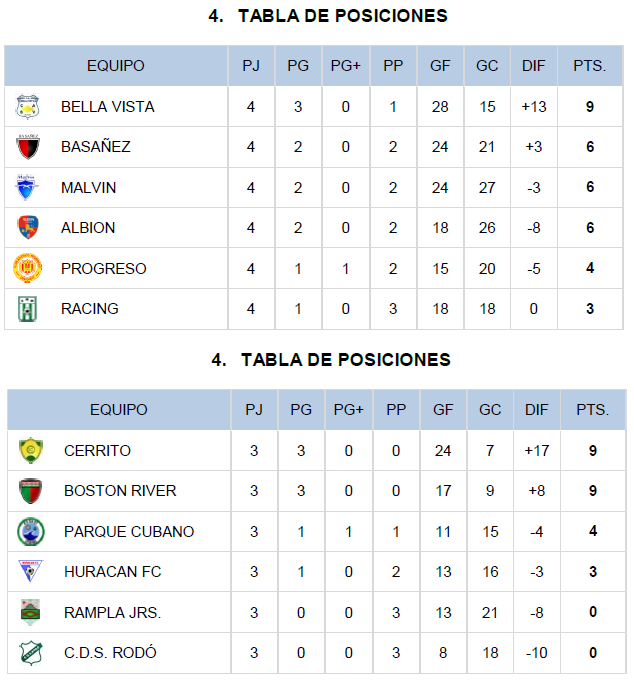Select the Huracan FC triangular badge
Viewport: 634px width, 688px height.
(x=30, y=571)
